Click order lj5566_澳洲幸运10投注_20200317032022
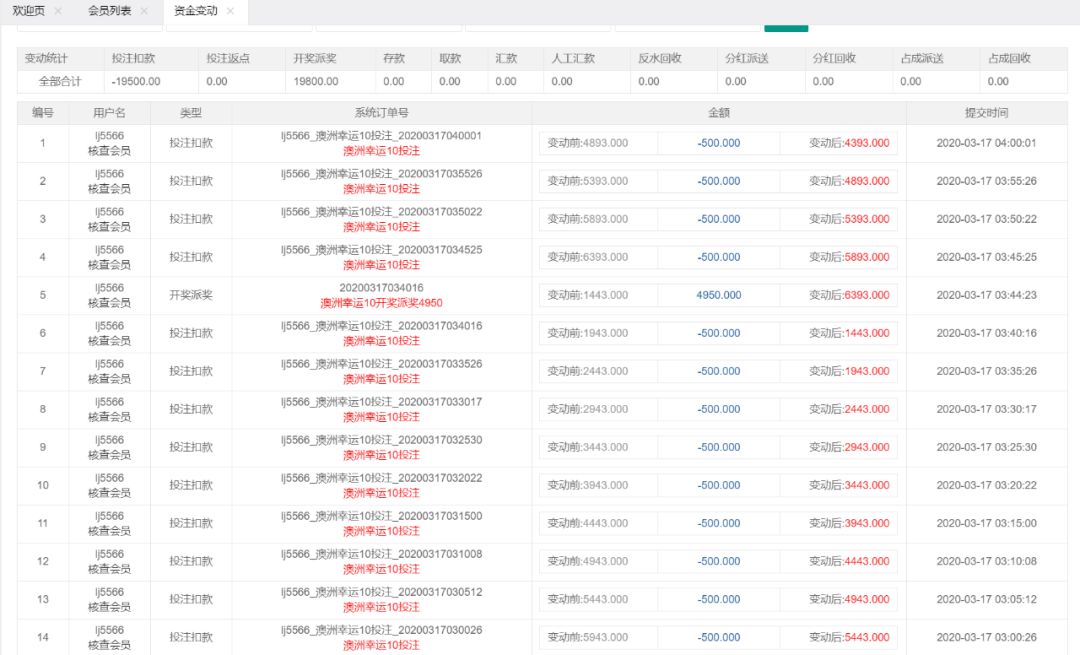Viewport: 1080px width, 655px height. pyautogui.click(x=382, y=478)
